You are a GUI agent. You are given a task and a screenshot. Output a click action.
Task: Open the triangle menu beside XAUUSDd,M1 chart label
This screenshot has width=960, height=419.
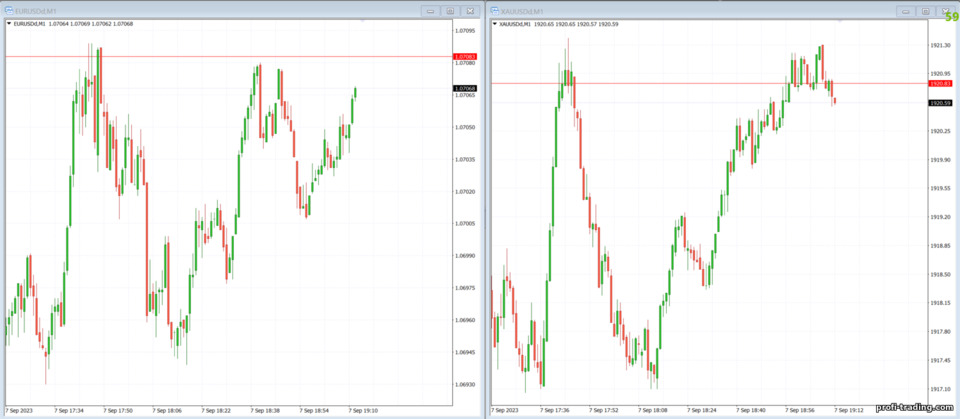495,24
